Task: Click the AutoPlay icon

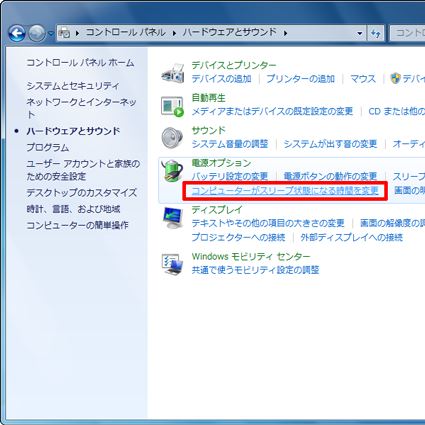Action: [173, 106]
